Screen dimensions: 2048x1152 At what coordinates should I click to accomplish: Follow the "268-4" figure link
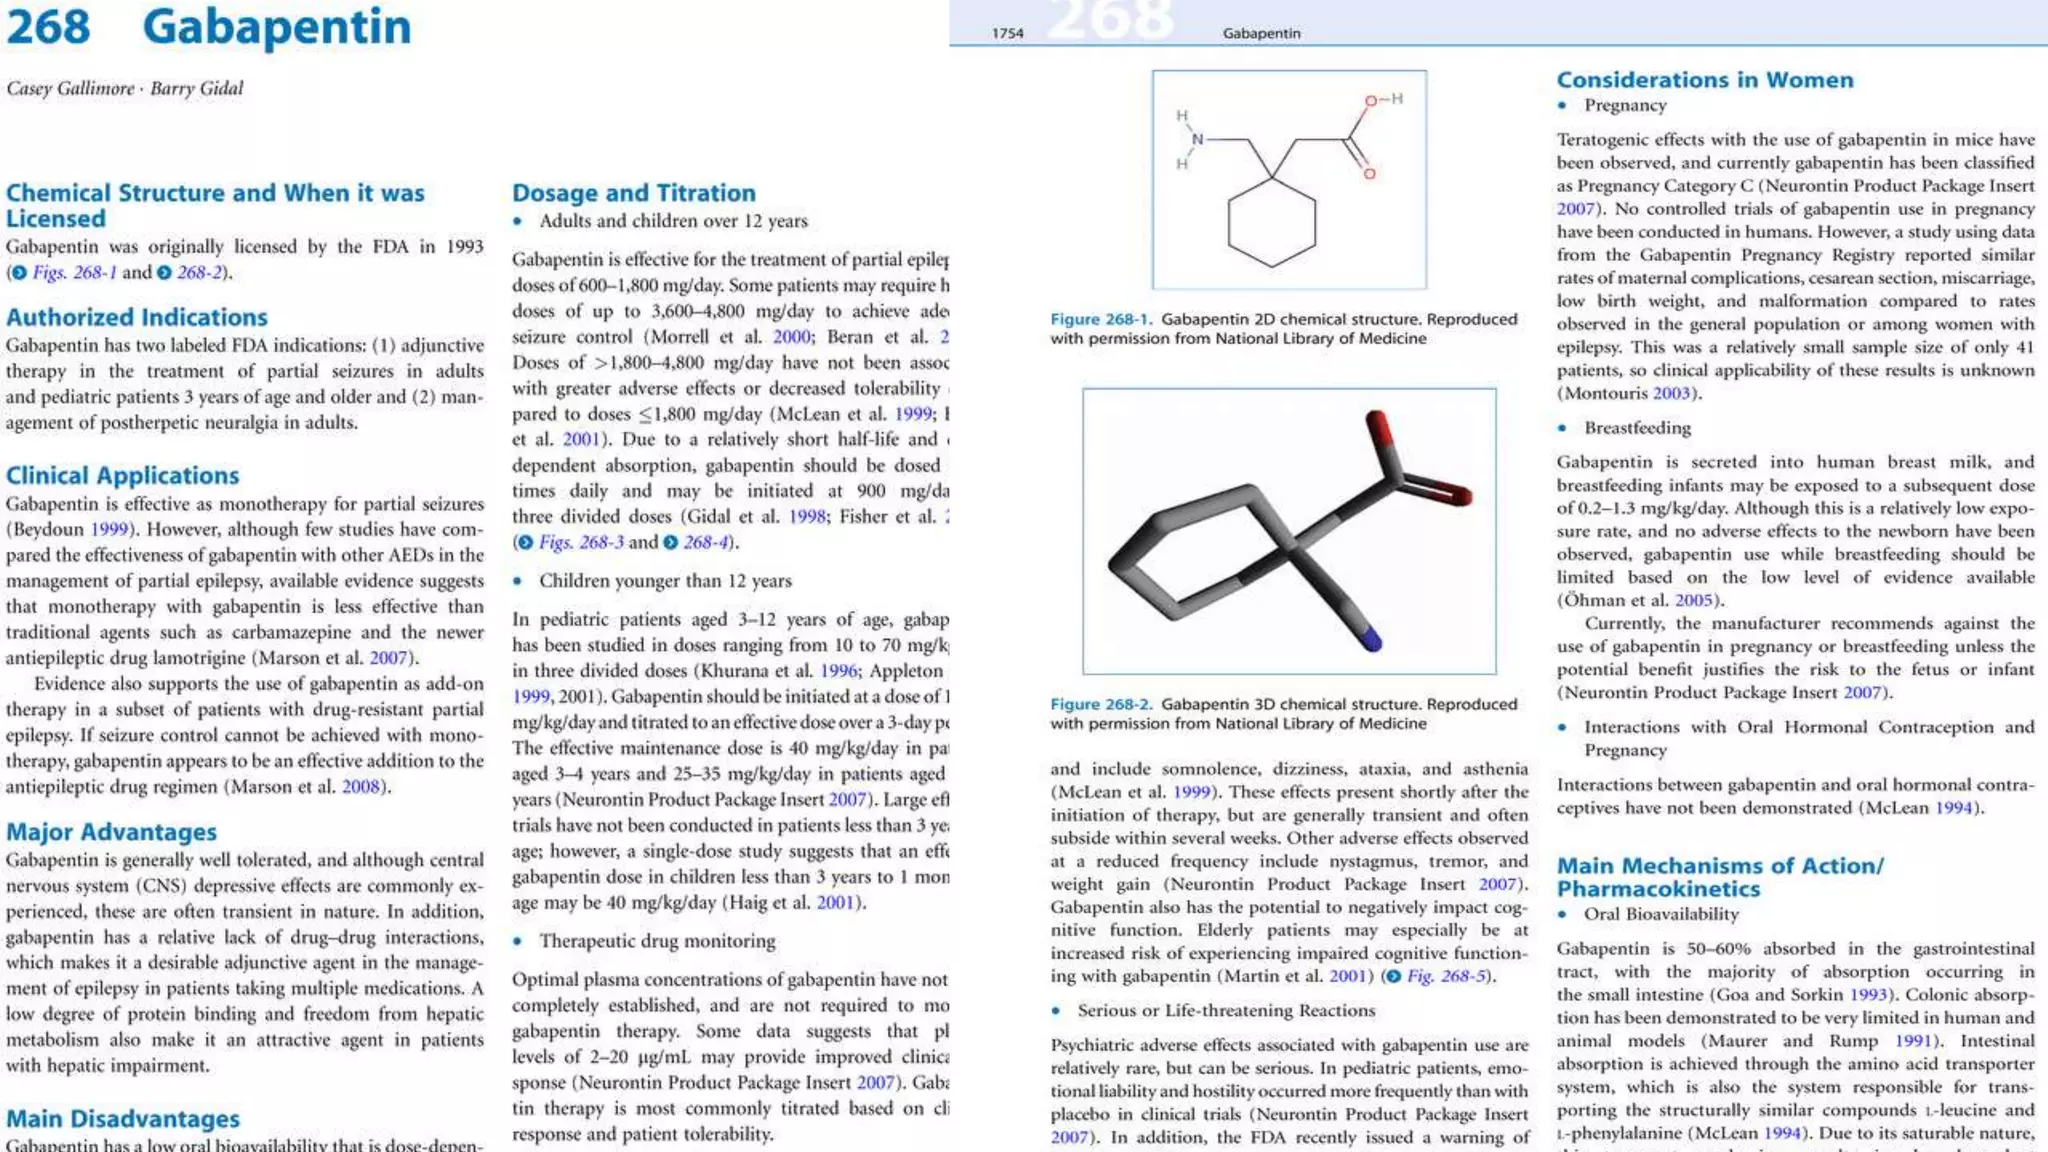coord(705,543)
